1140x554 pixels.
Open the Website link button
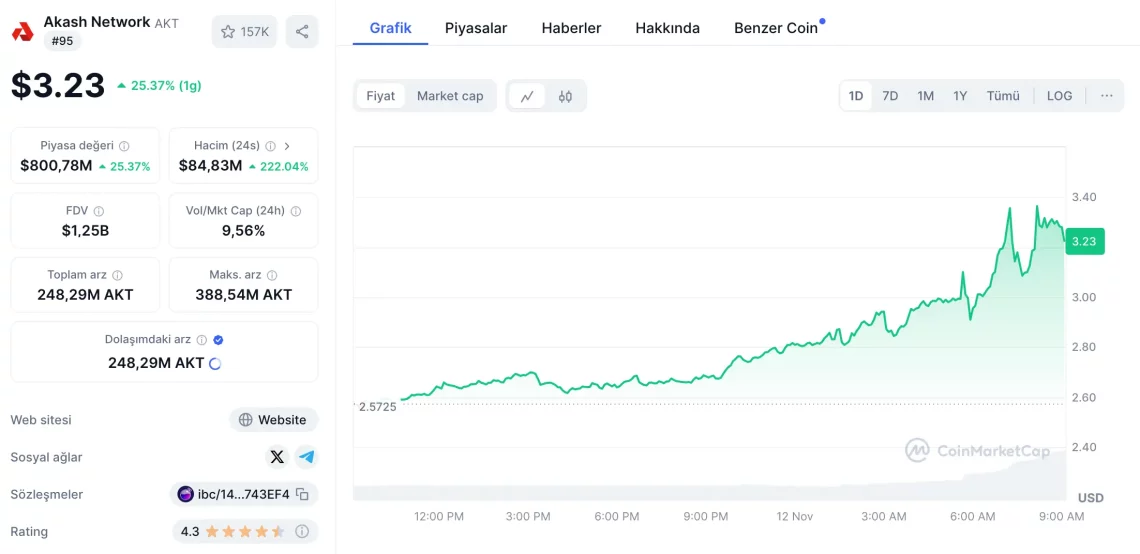click(273, 420)
